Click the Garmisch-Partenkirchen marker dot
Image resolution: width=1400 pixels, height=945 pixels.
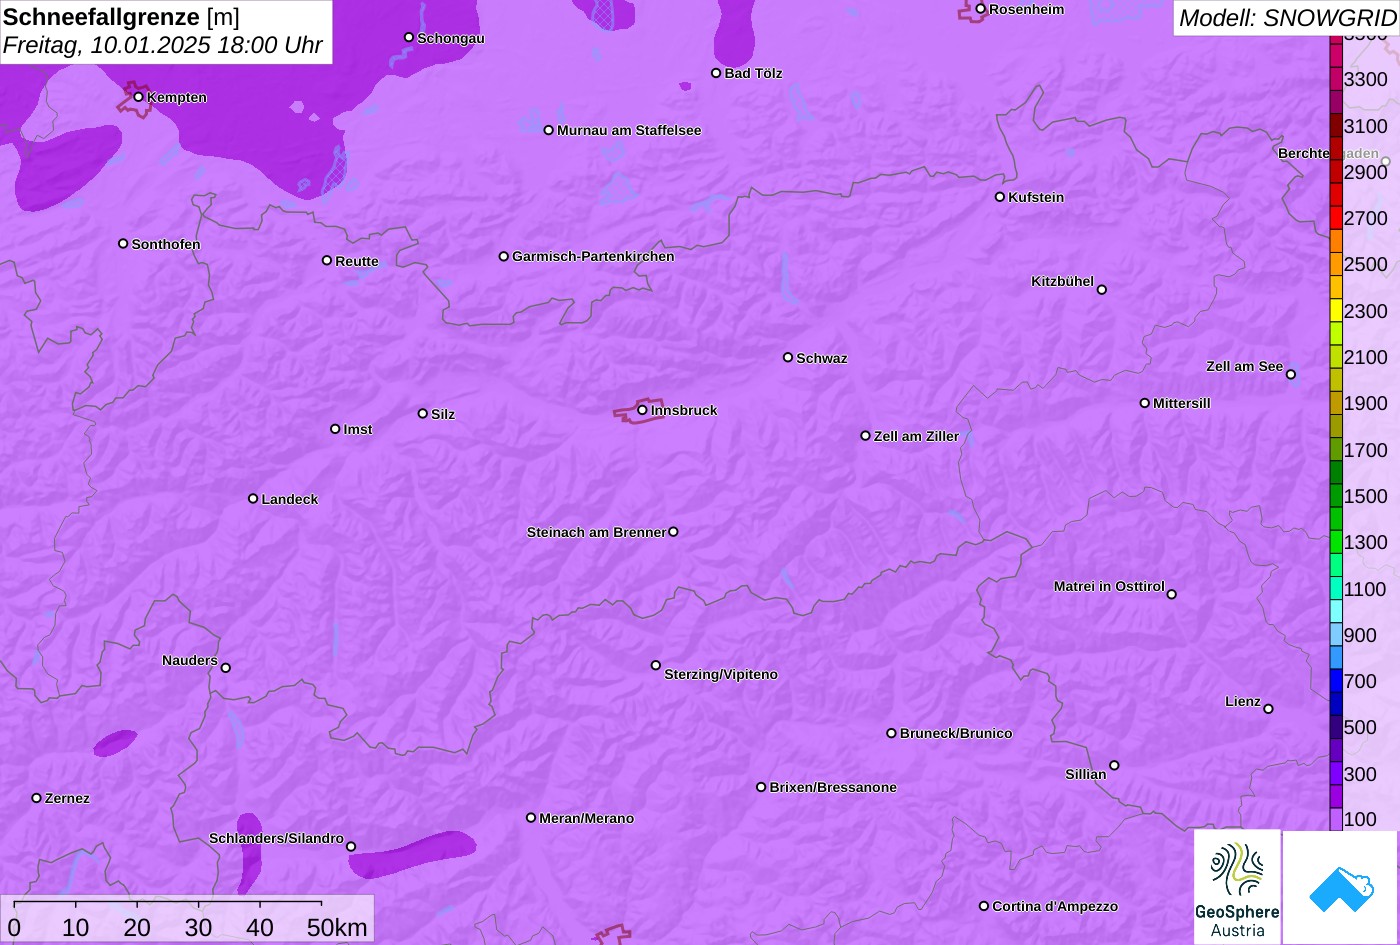point(504,257)
